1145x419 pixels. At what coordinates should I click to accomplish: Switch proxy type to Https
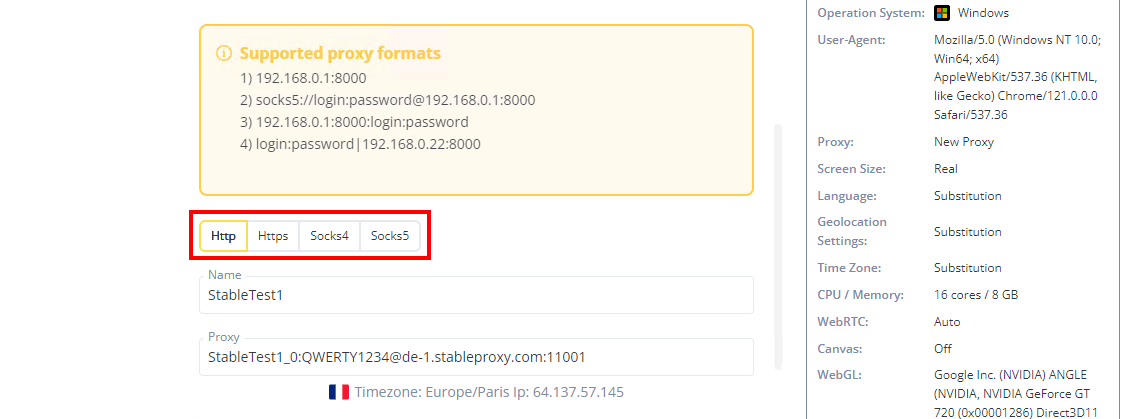[273, 236]
